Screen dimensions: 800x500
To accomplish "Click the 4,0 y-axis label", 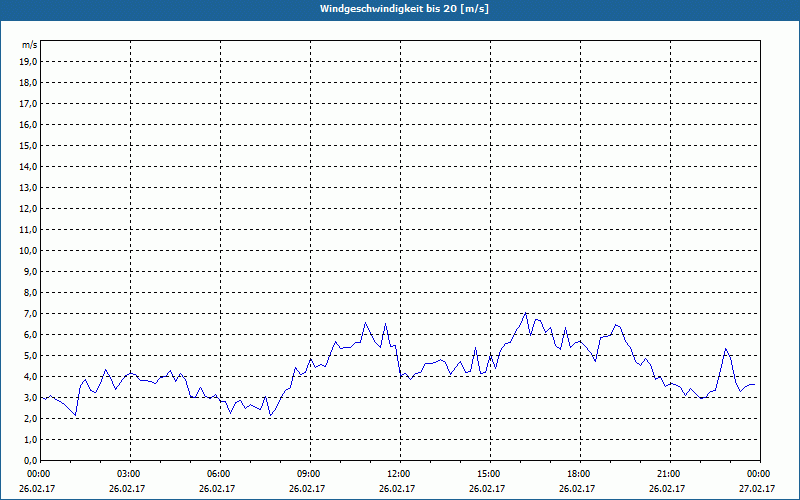I will pyautogui.click(x=30, y=377).
